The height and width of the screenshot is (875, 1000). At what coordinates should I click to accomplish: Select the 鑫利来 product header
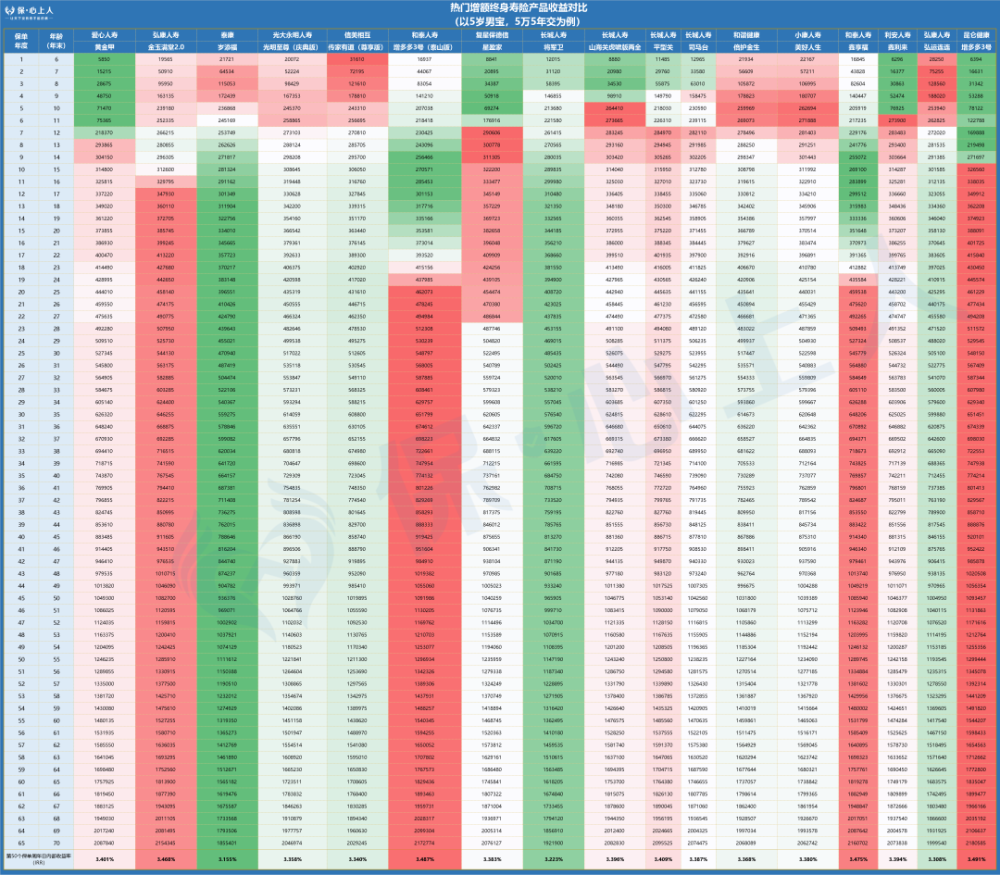(897, 47)
